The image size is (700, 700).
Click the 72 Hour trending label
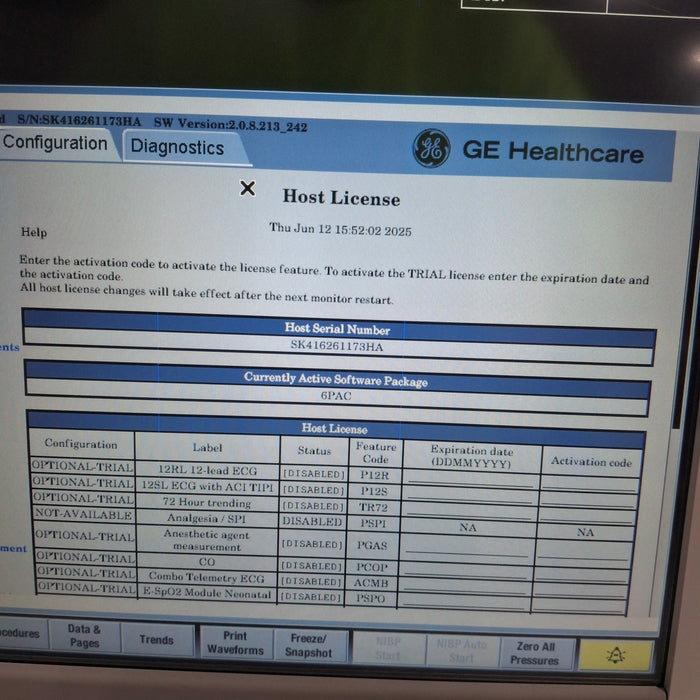[207, 502]
